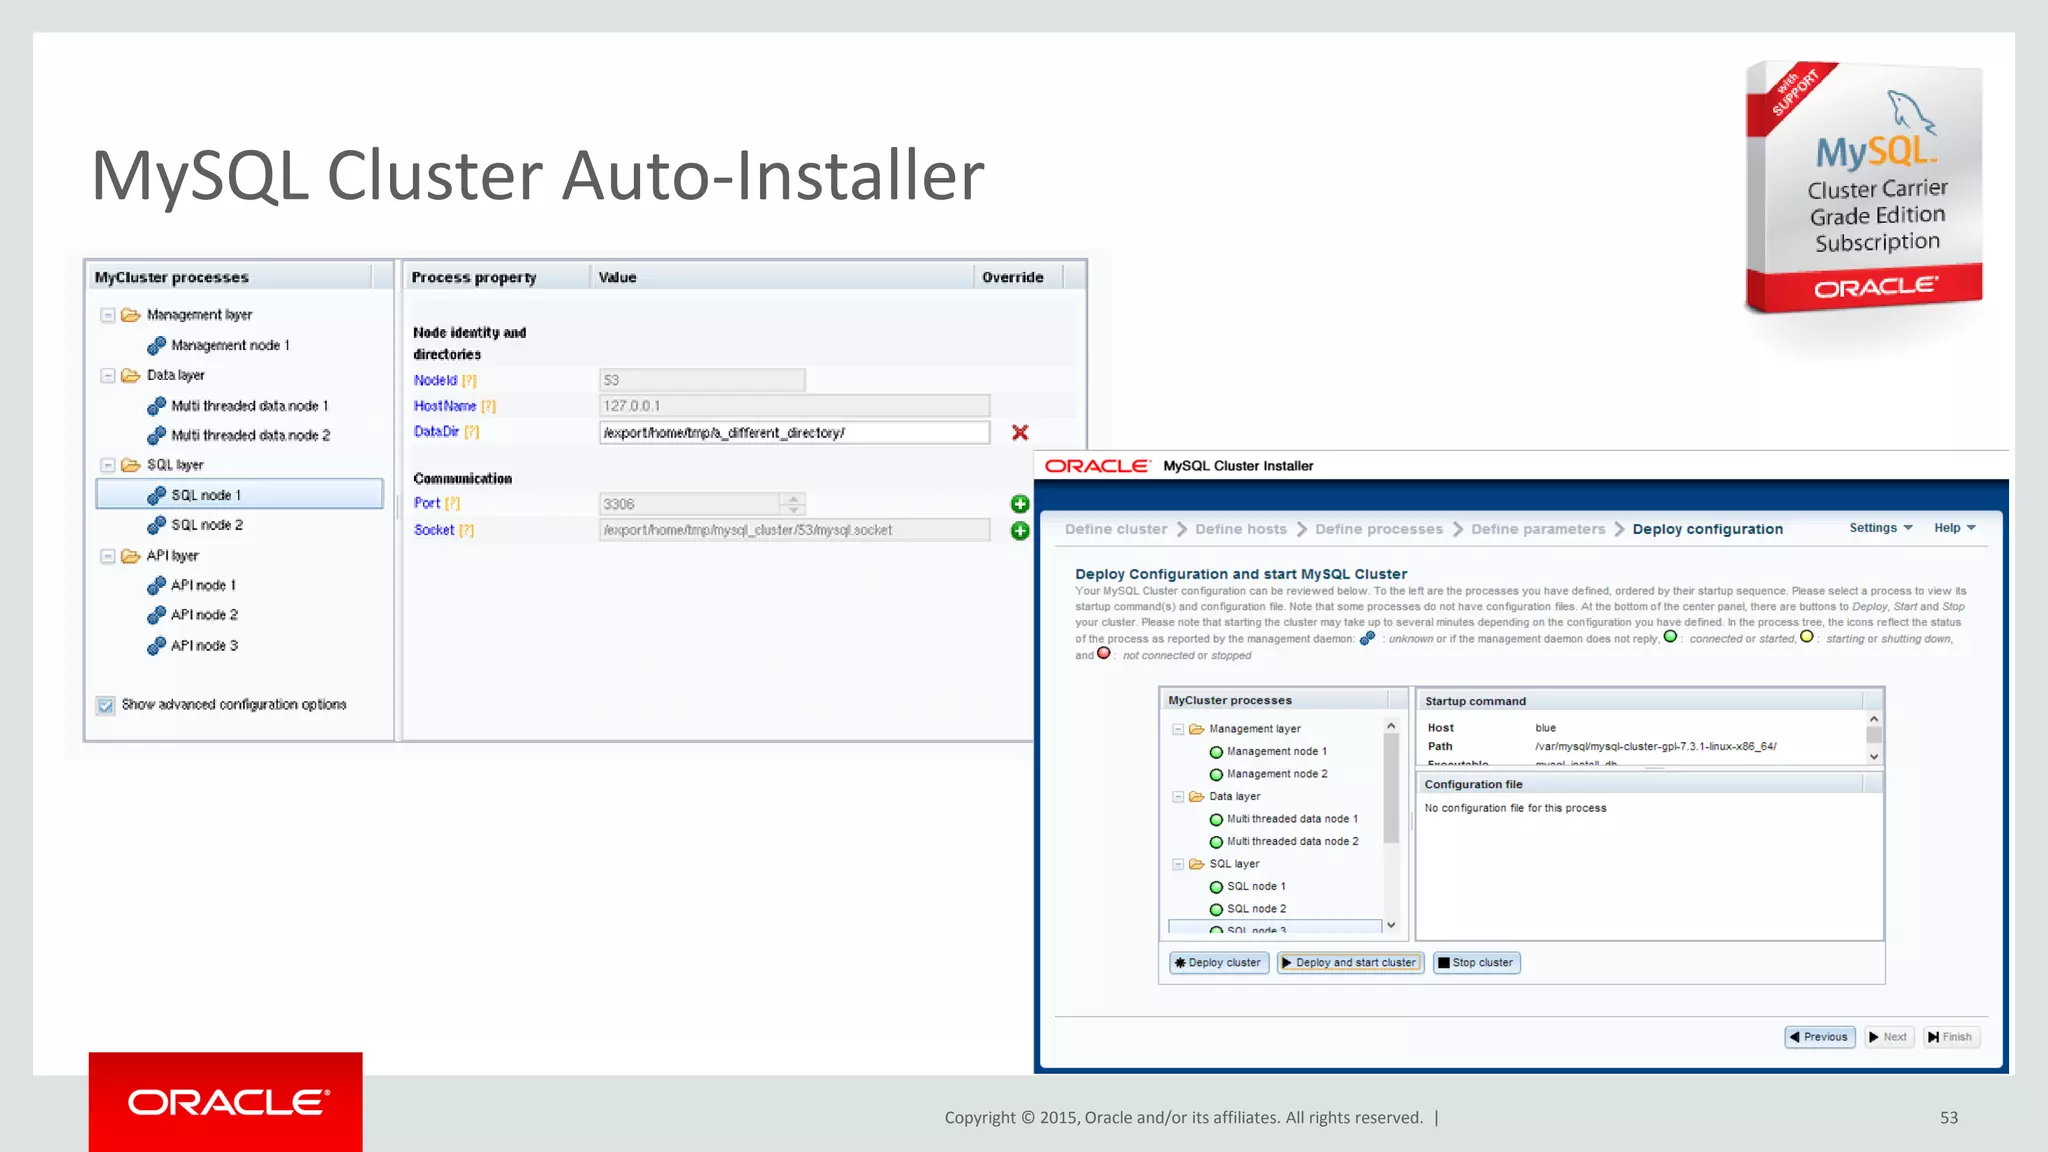
Task: Open the Help dropdown menu
Action: [1954, 528]
